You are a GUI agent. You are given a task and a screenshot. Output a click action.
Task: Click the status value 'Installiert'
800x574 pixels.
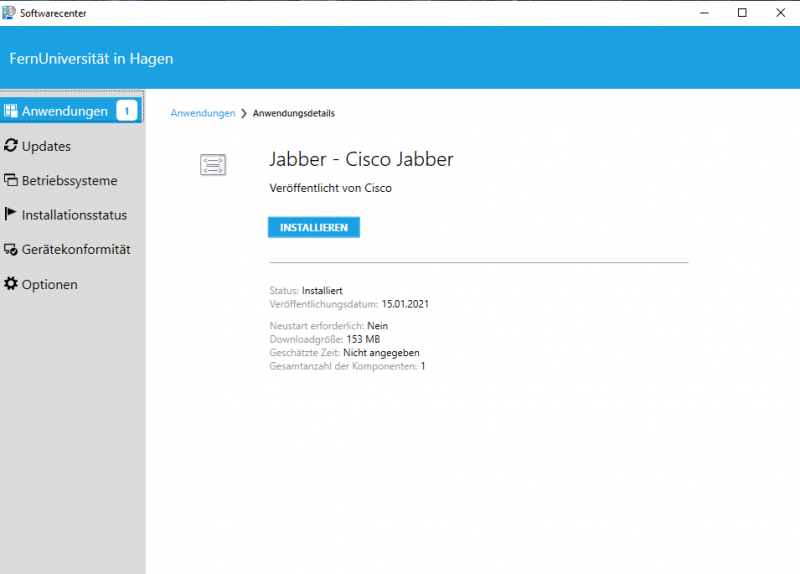pos(322,291)
